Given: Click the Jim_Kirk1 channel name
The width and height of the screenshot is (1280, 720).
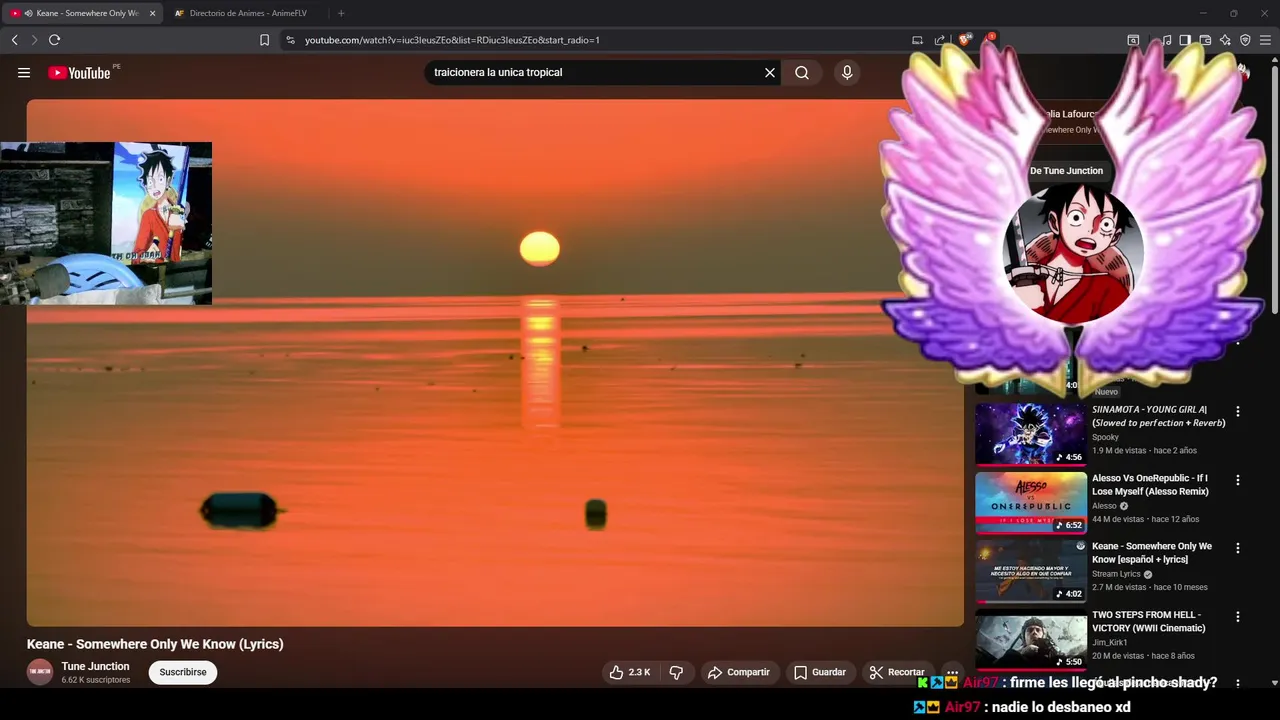Looking at the screenshot, I should pos(1109,642).
